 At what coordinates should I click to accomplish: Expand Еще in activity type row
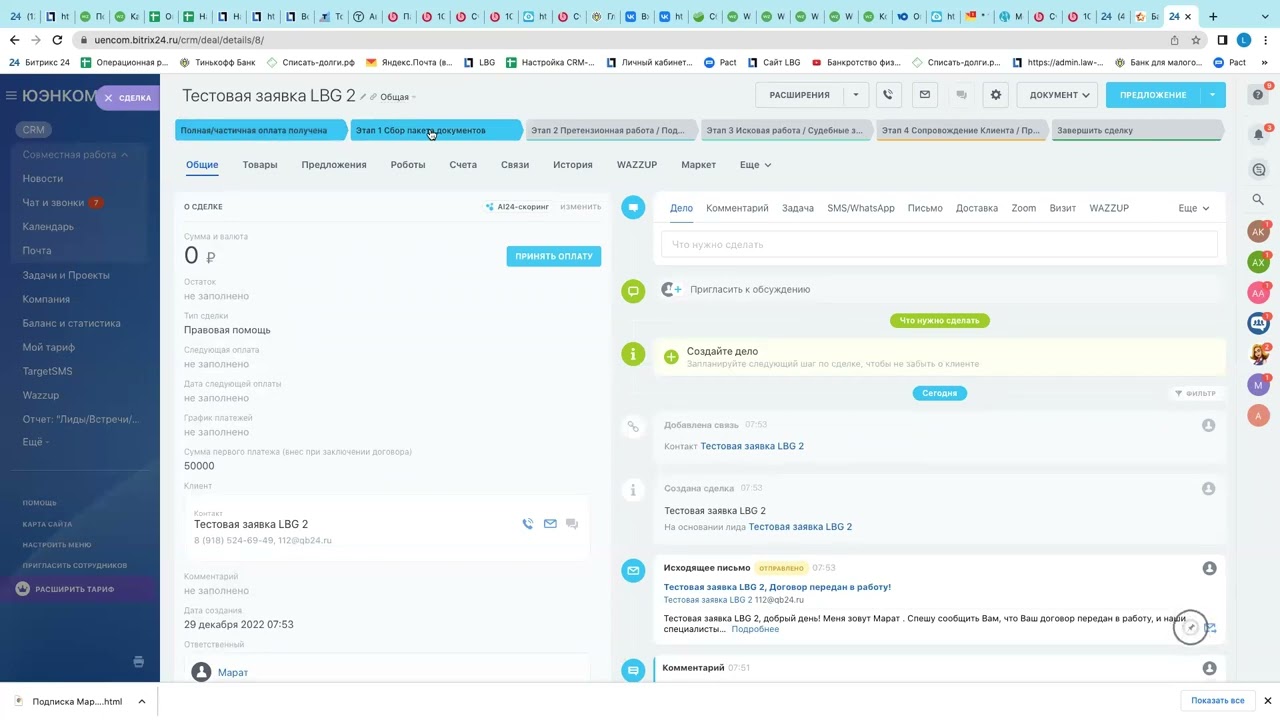(1194, 208)
